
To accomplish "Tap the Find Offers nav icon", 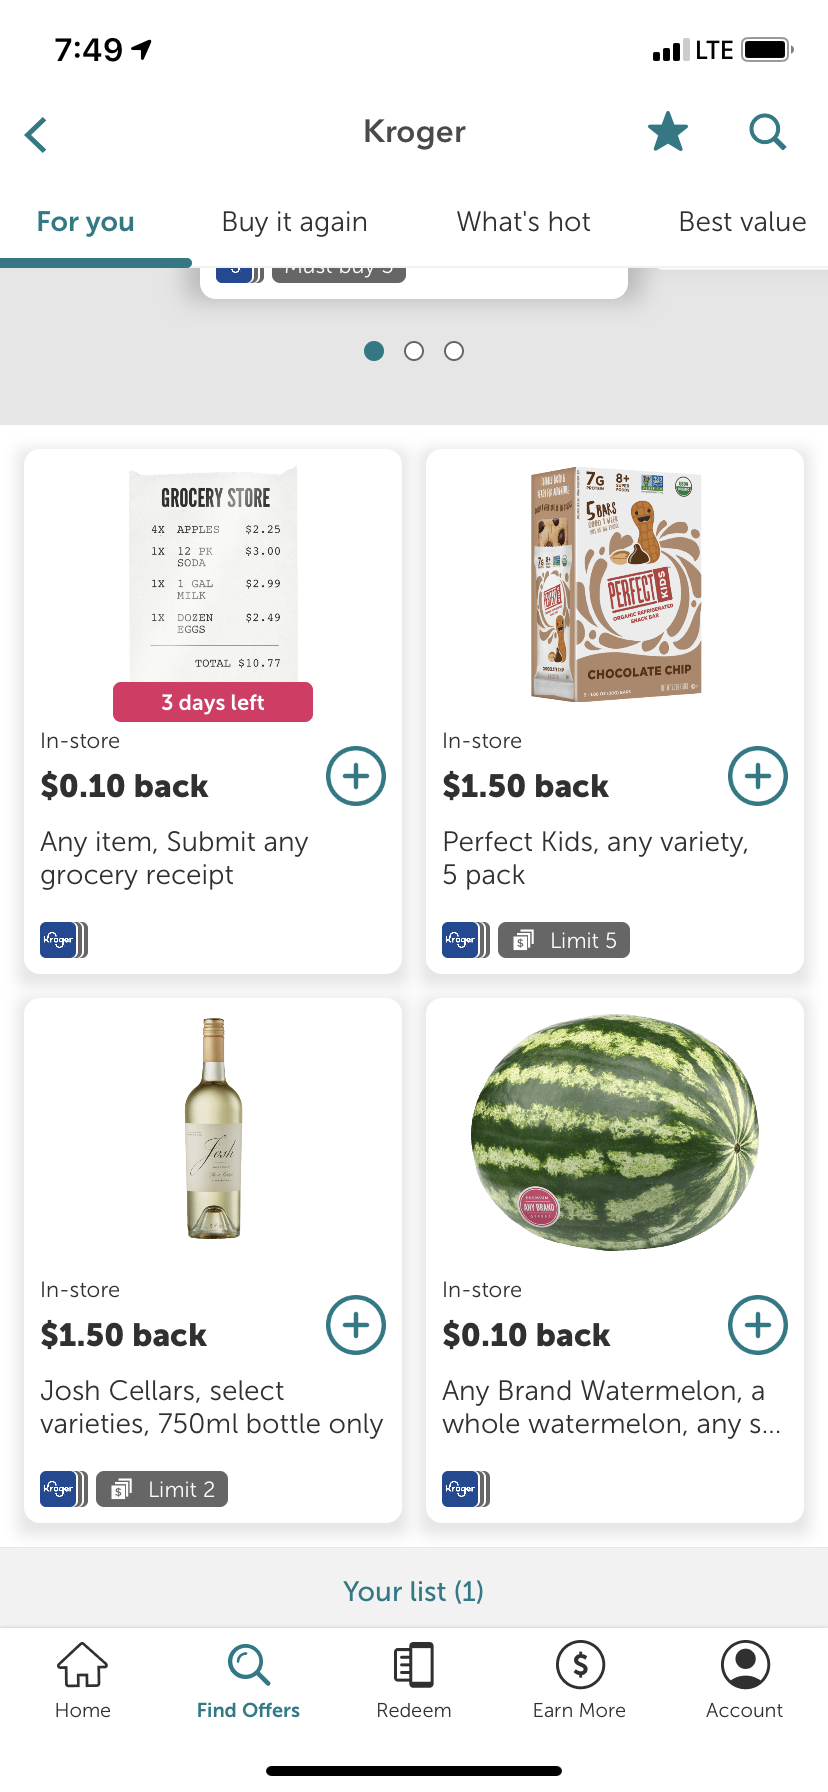I will tap(248, 1679).
